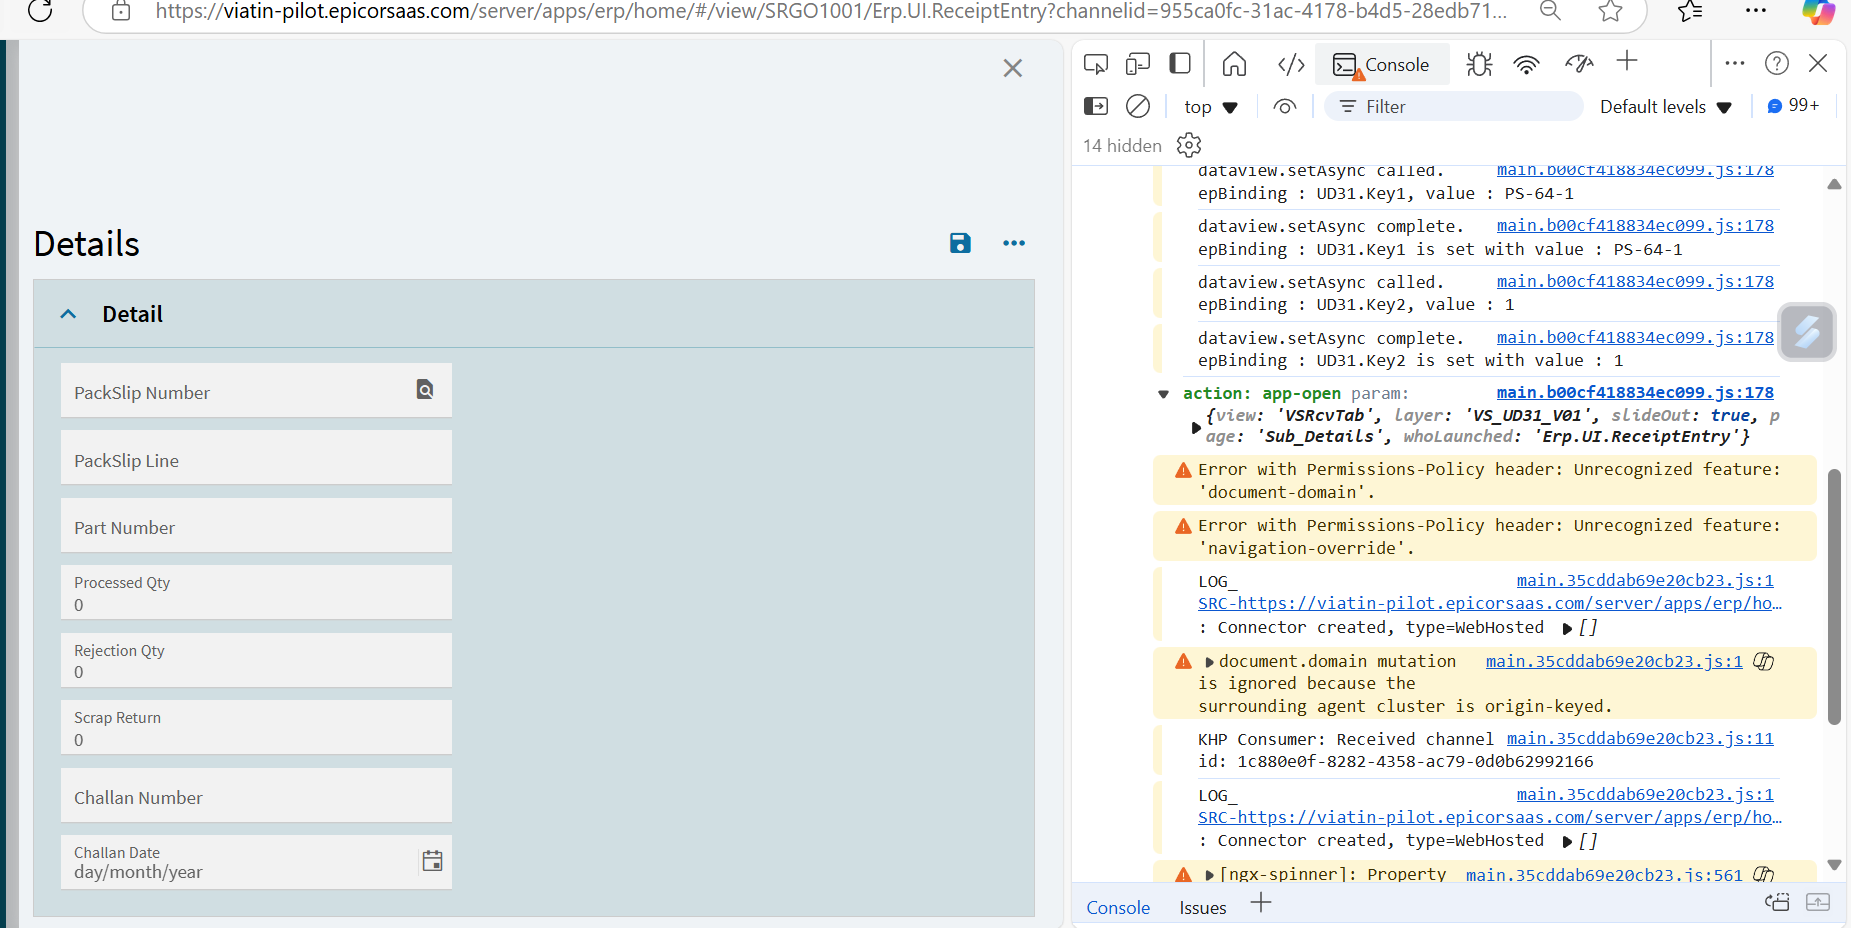This screenshot has height=928, width=1851.
Task: Expand the document.domain mutation warning
Action: 1209,662
